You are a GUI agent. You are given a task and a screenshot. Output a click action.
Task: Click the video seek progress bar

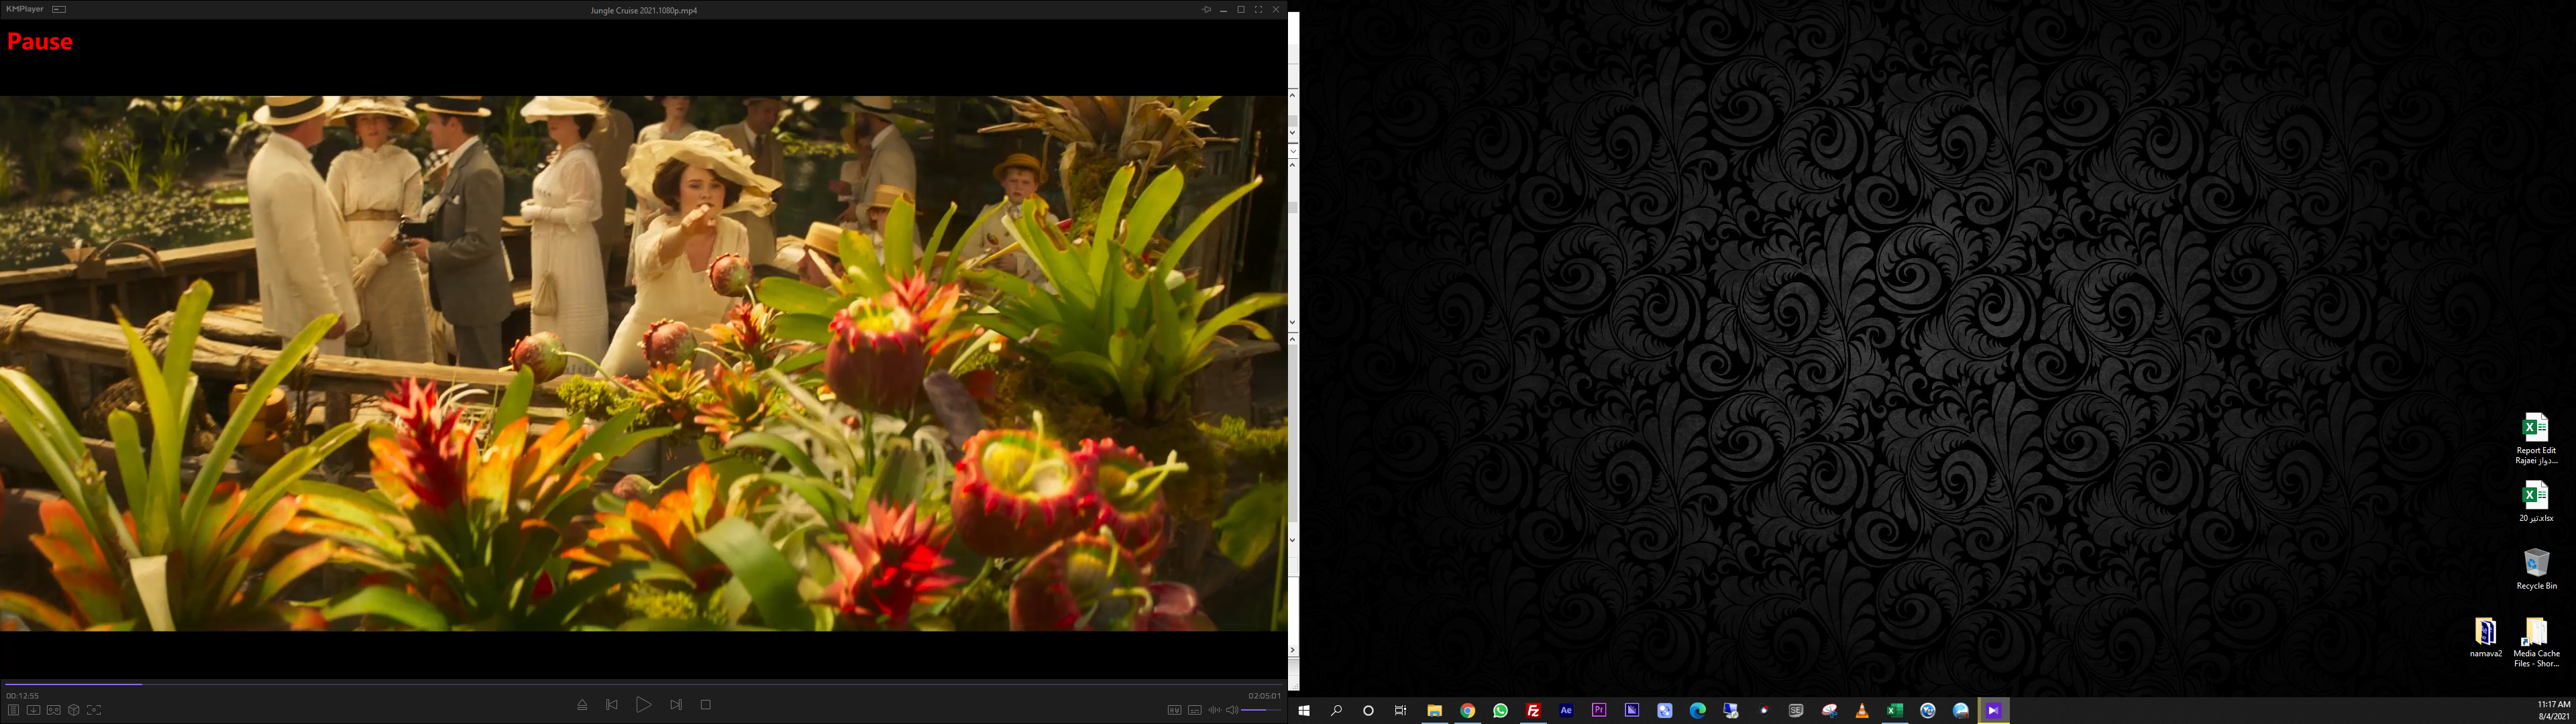click(640, 684)
